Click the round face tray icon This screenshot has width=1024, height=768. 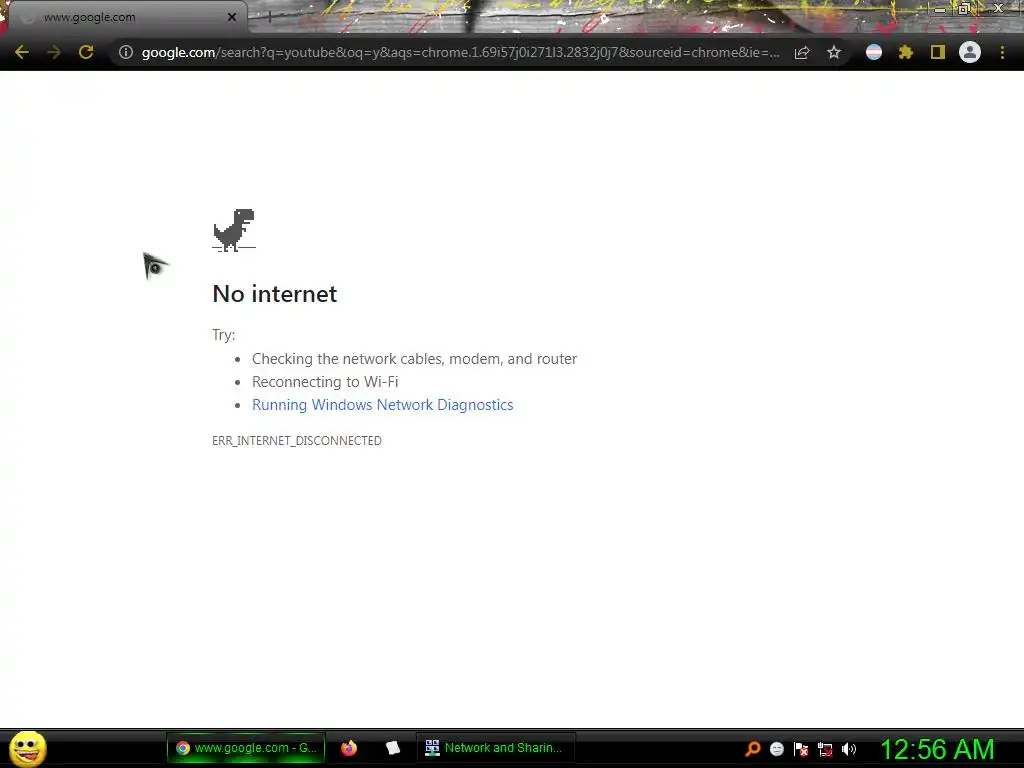point(776,749)
